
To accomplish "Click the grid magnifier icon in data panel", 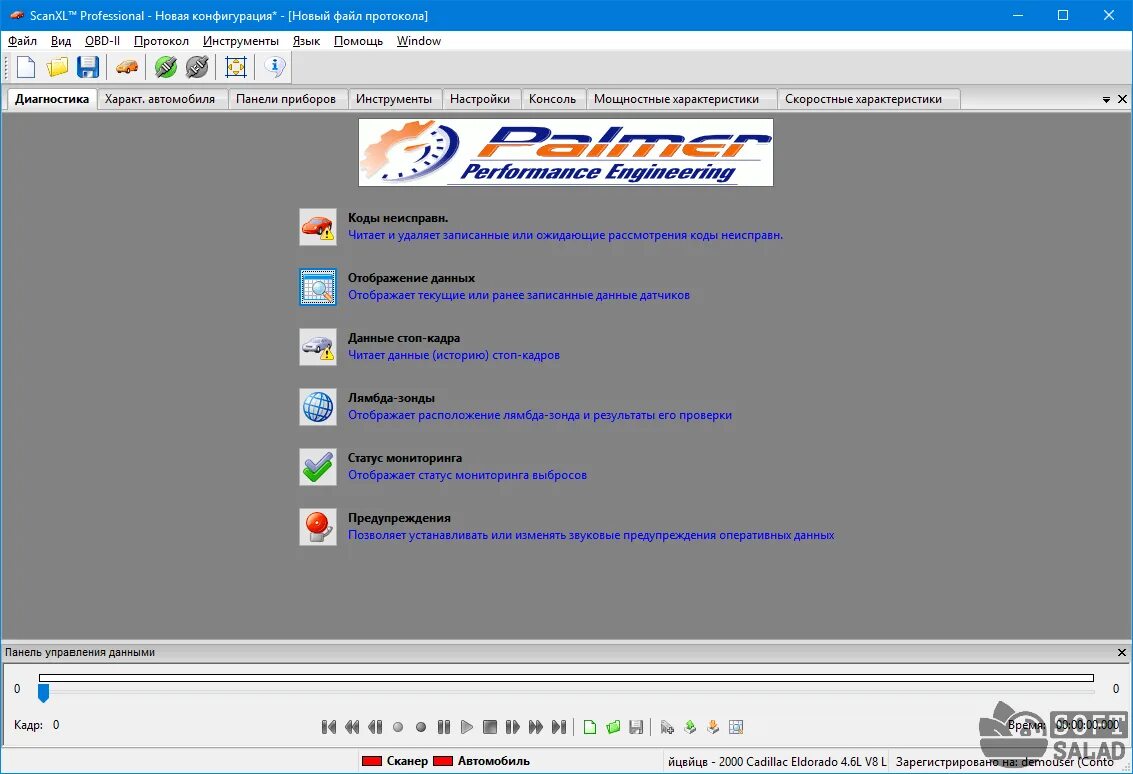I will [x=736, y=727].
